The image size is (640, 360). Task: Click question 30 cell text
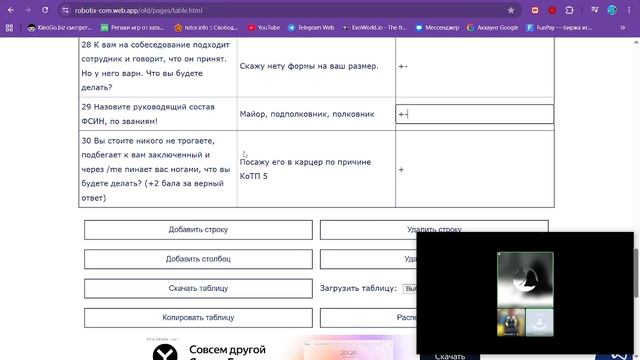156,169
